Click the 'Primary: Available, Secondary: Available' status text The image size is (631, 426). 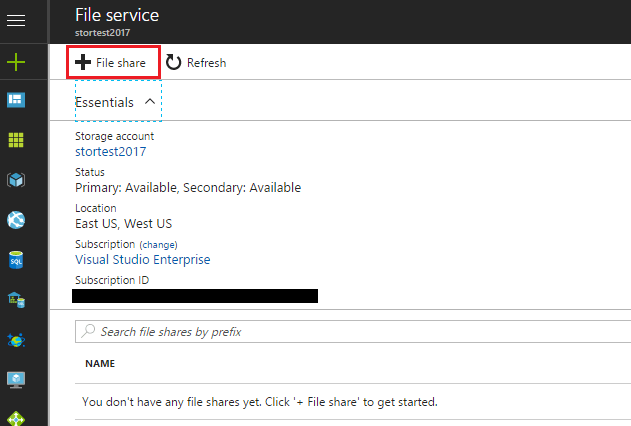(x=188, y=187)
